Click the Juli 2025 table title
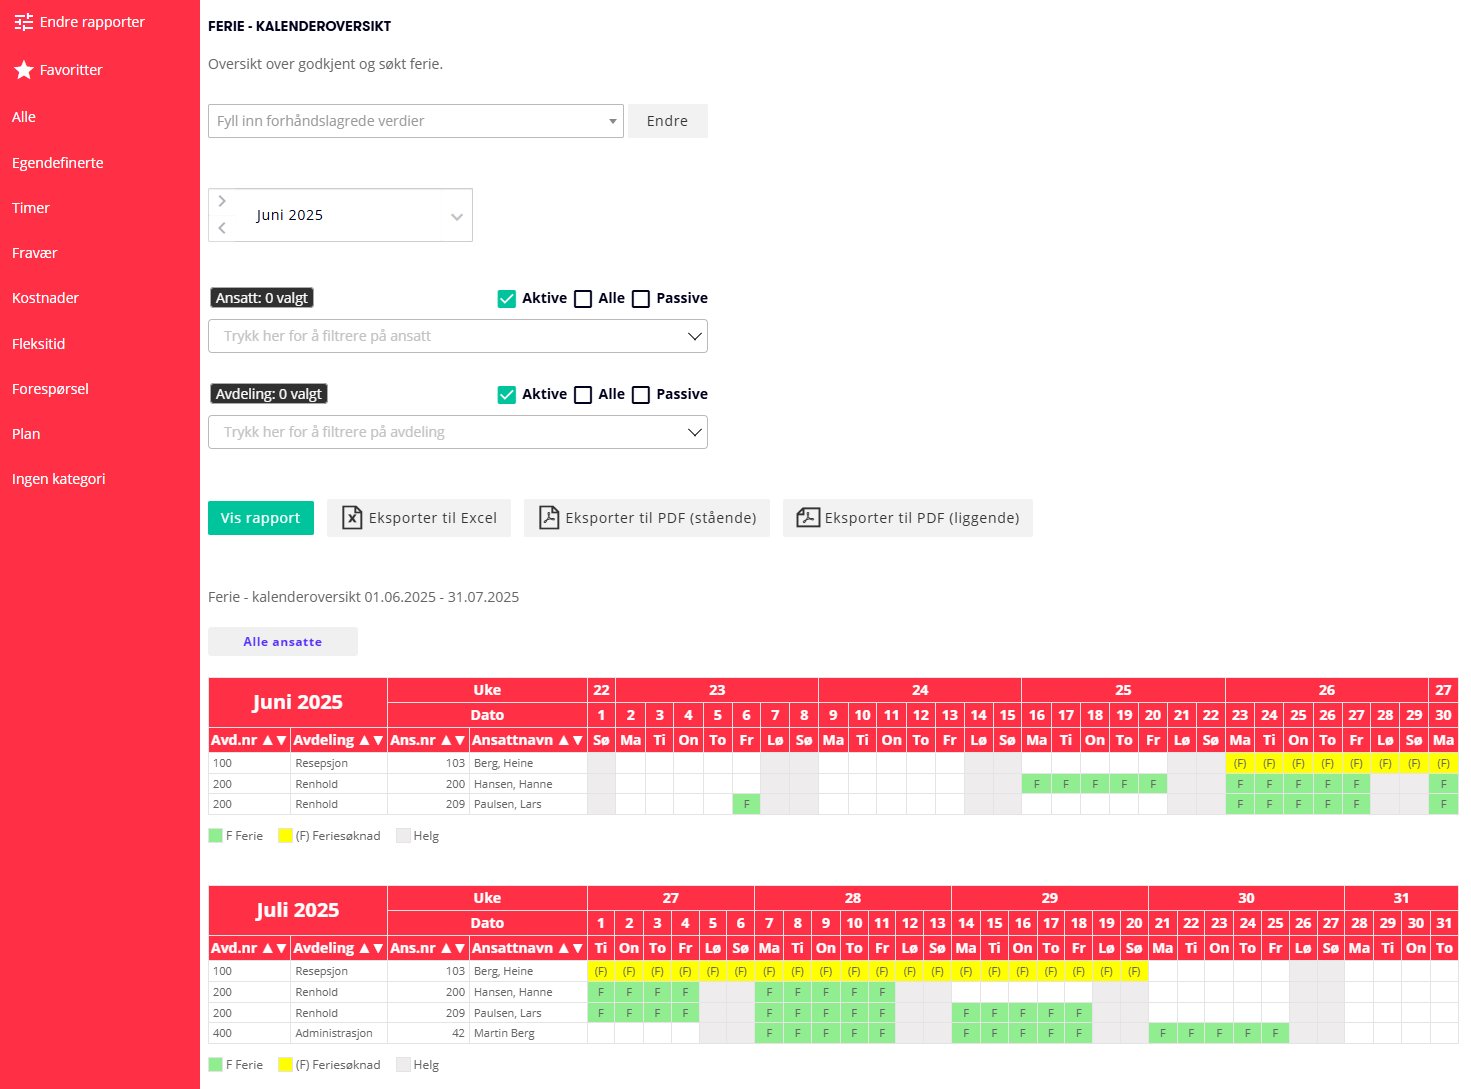Viewport: 1471px width, 1089px height. click(298, 910)
